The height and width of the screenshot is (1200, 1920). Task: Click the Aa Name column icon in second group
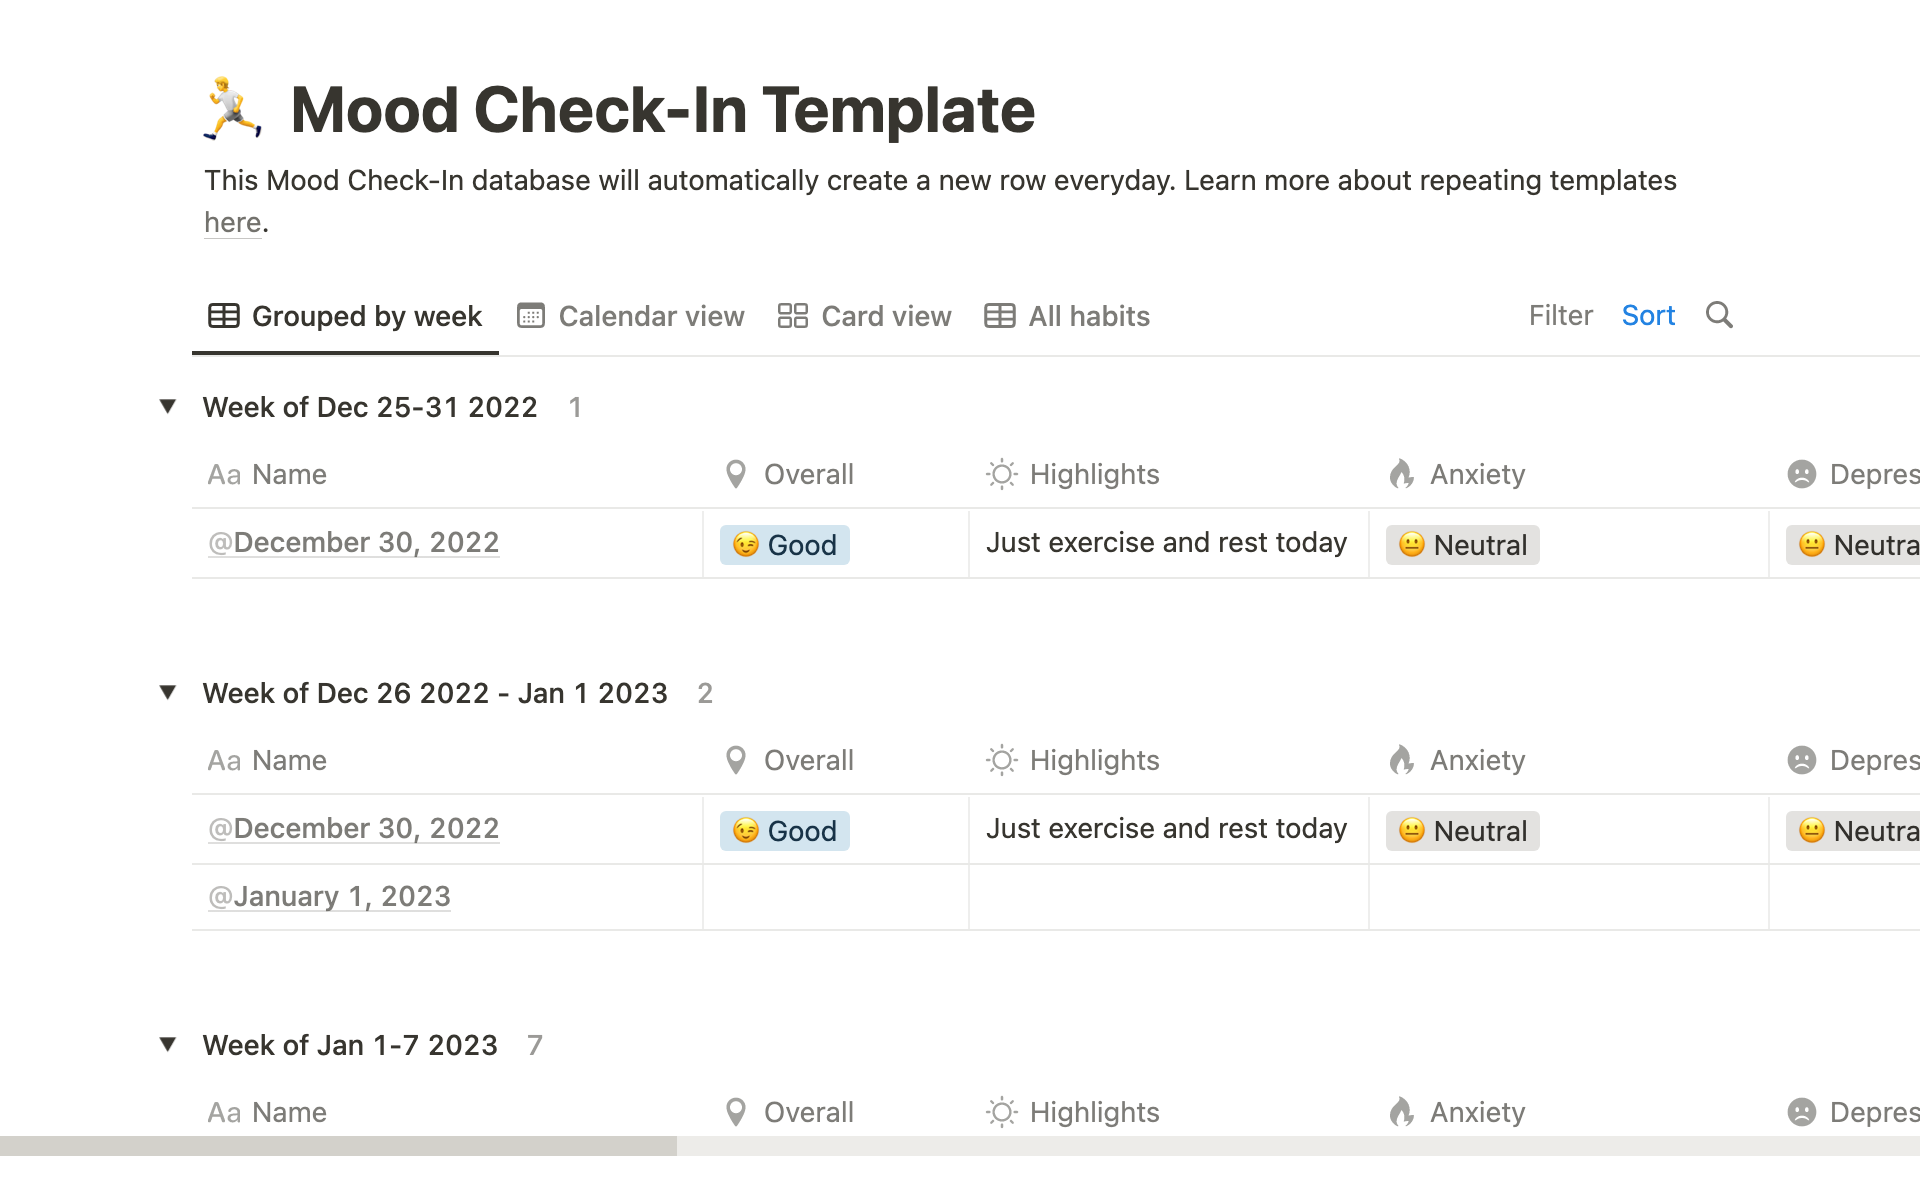tap(224, 760)
